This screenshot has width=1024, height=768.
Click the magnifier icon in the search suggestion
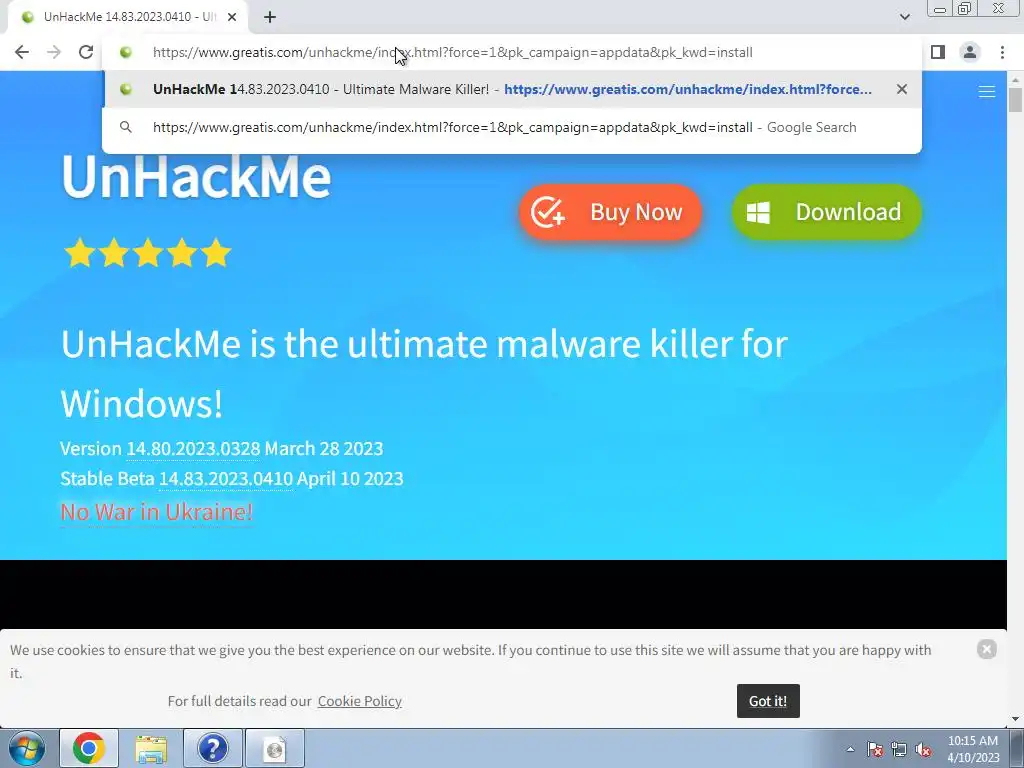click(126, 127)
